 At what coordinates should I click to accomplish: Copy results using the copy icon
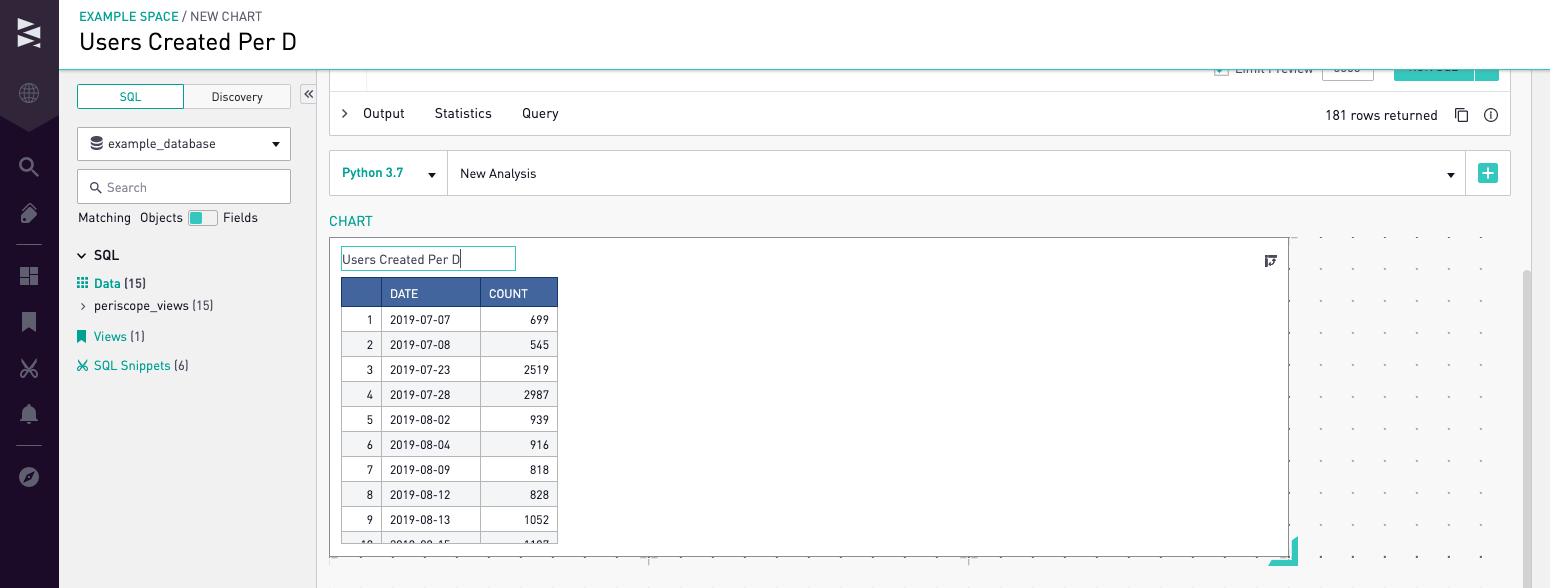coord(1461,115)
